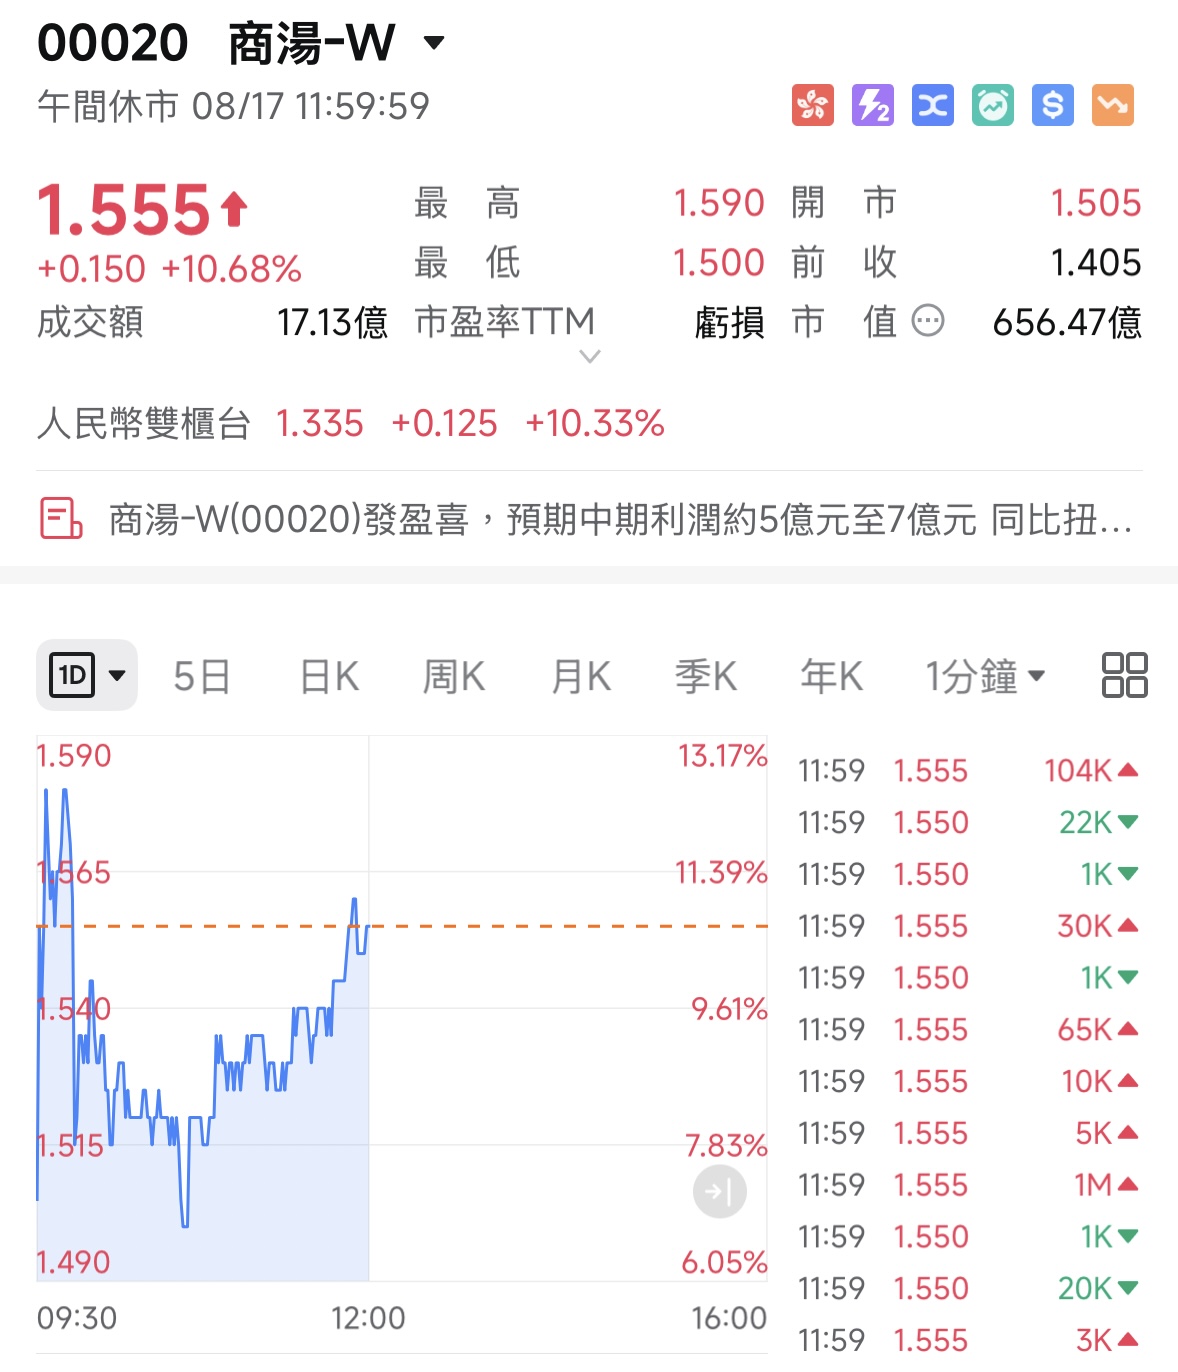Switch to the 月K chart tab
The height and width of the screenshot is (1372, 1178).
pyautogui.click(x=581, y=677)
